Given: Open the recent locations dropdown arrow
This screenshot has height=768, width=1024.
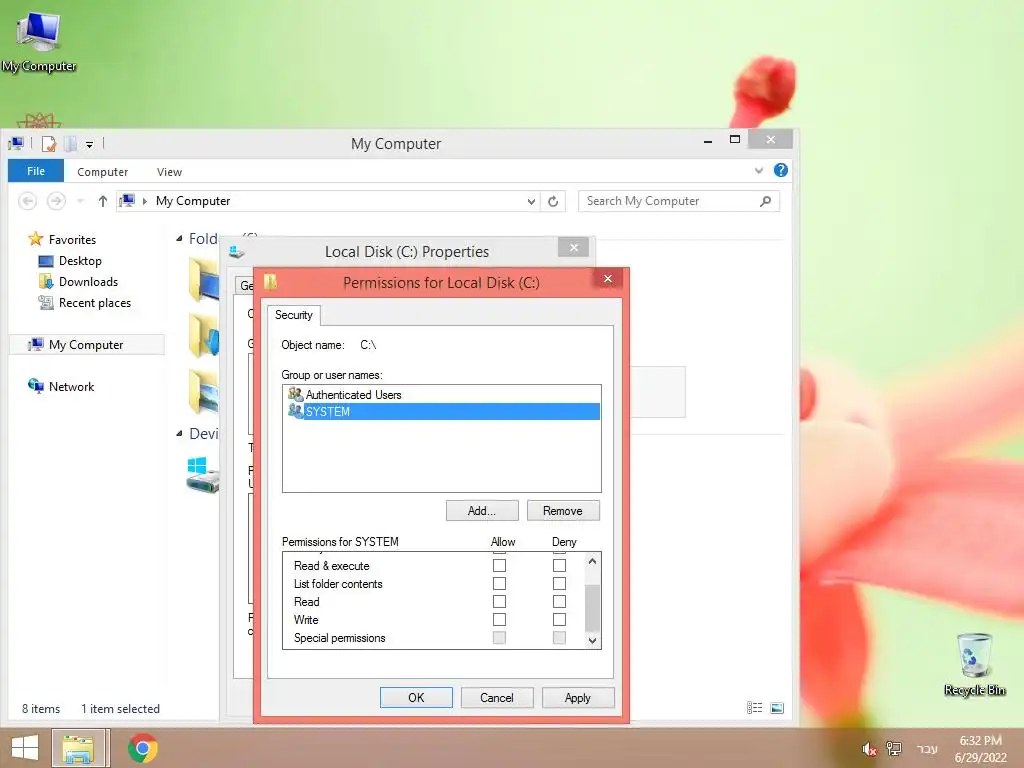Looking at the screenshot, I should pos(80,201).
